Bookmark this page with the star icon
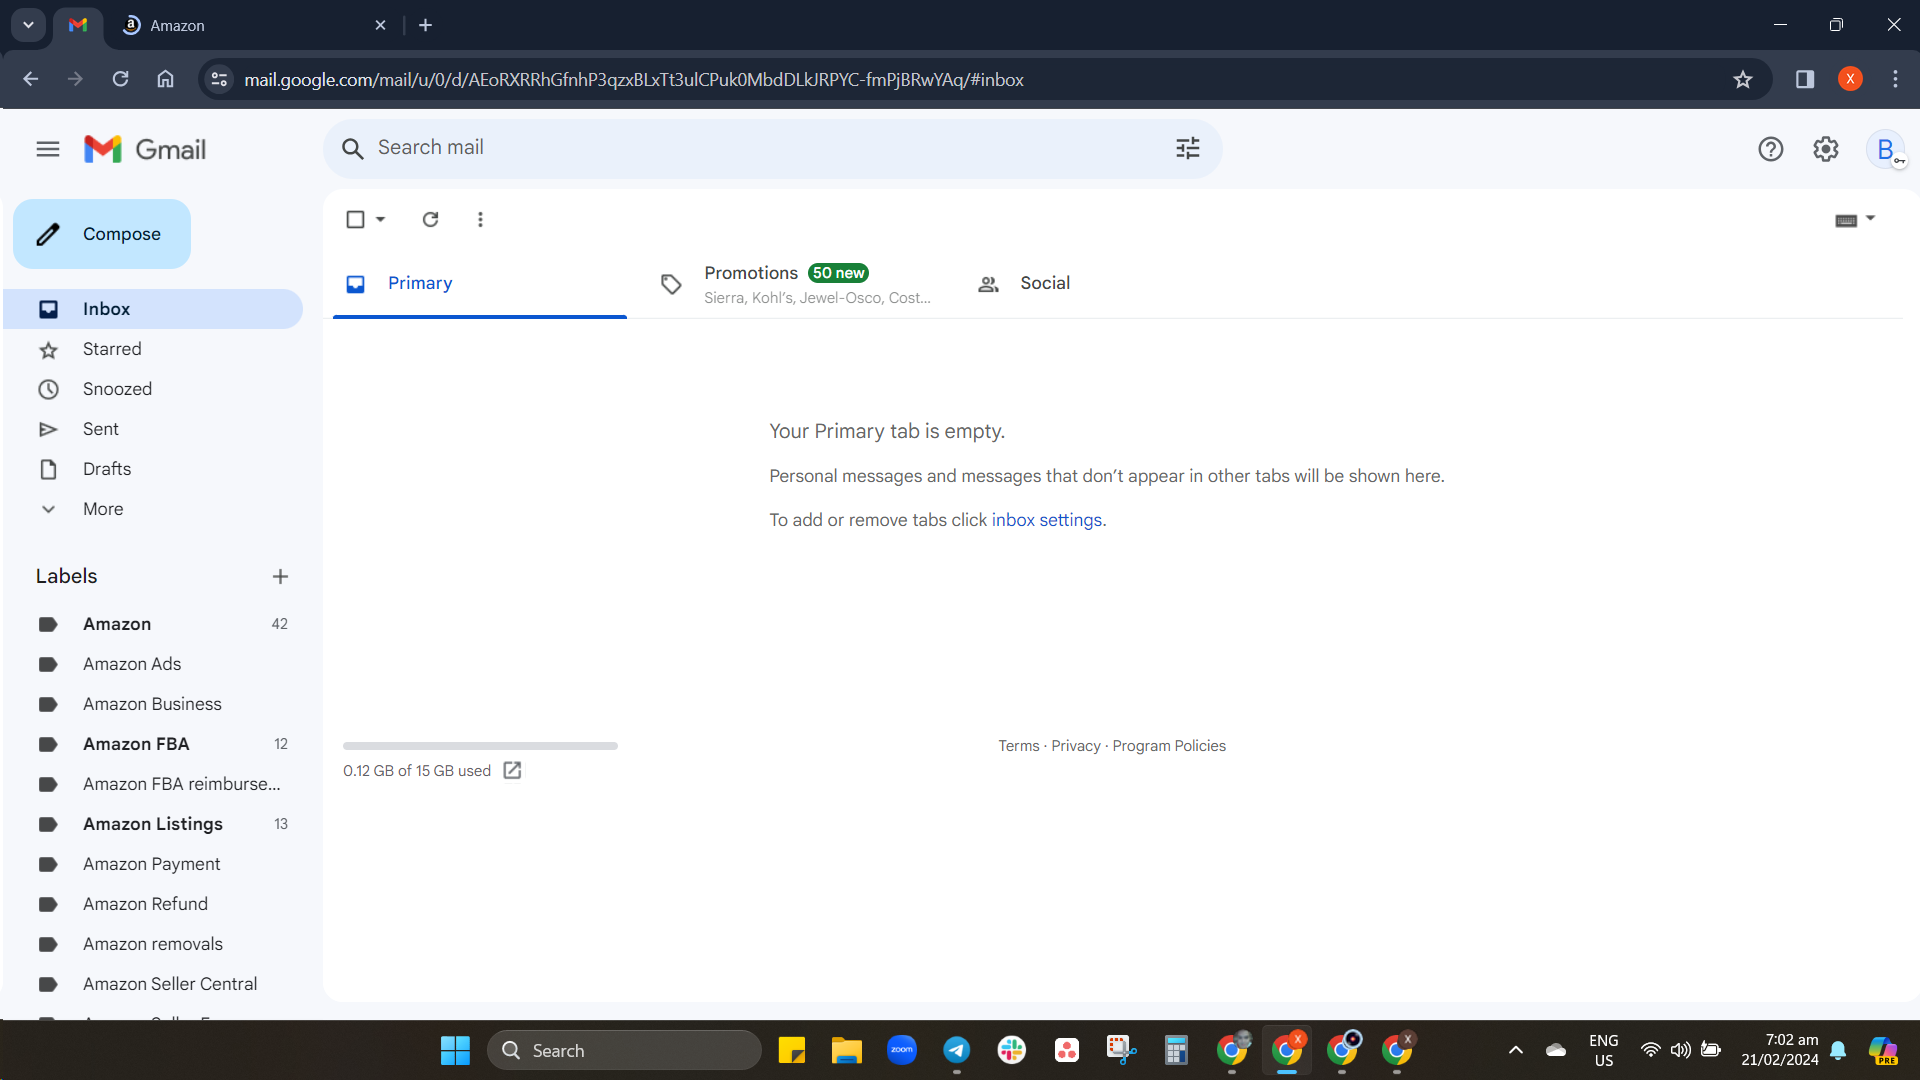Viewport: 1920px width, 1080px height. (1743, 79)
